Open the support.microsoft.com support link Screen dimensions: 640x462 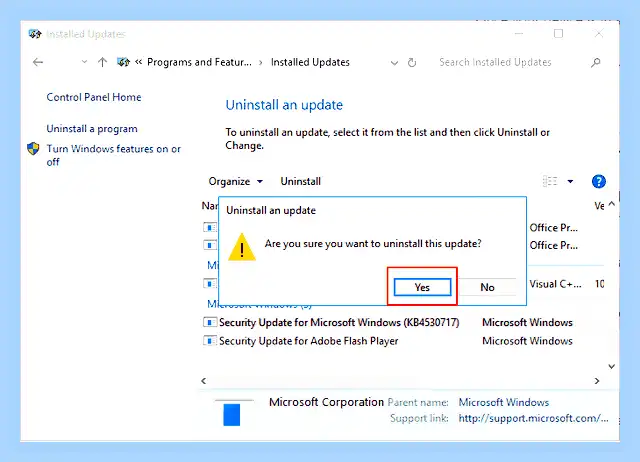(x=533, y=418)
